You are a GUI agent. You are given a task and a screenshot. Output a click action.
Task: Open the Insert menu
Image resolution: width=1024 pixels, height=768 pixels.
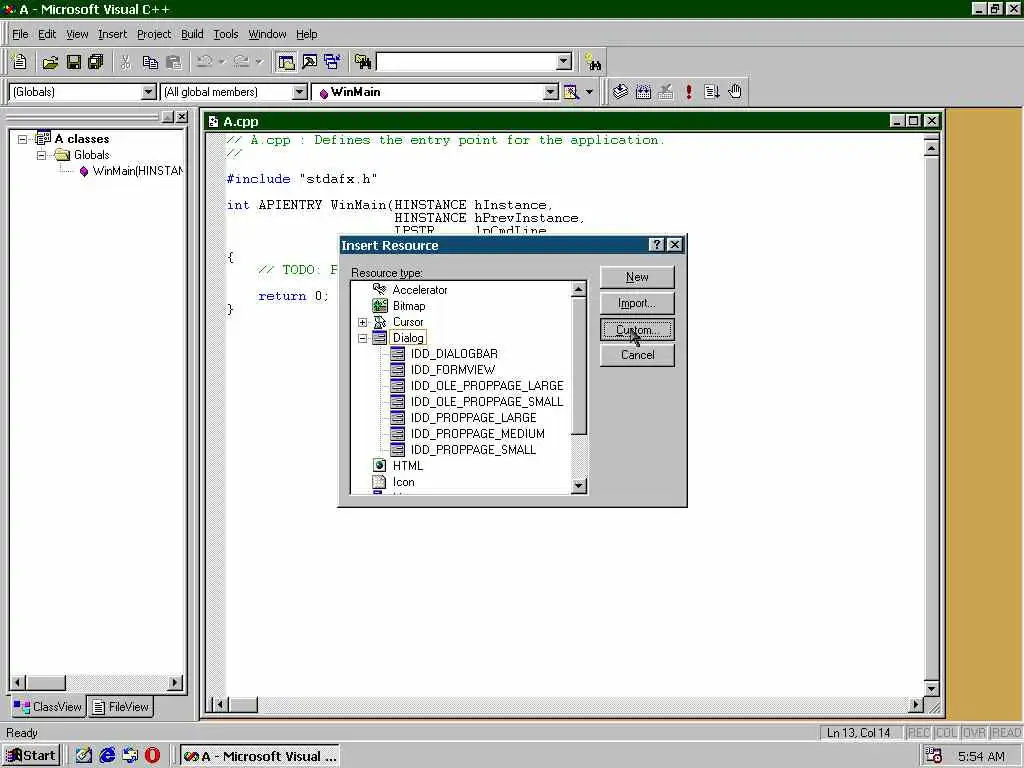(x=112, y=34)
